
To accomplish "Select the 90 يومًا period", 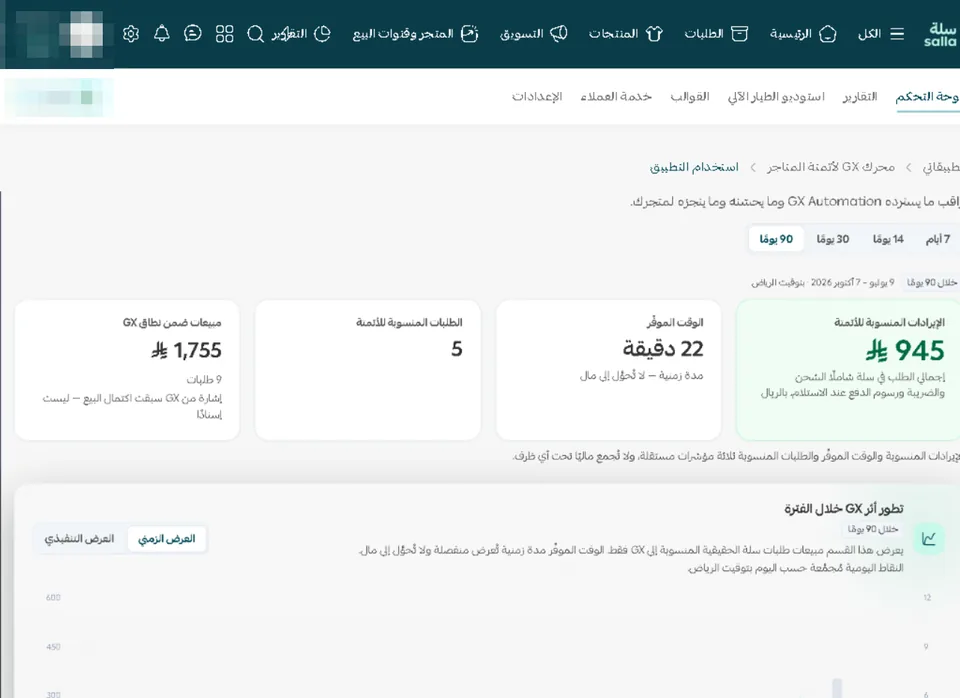I will coord(776,239).
